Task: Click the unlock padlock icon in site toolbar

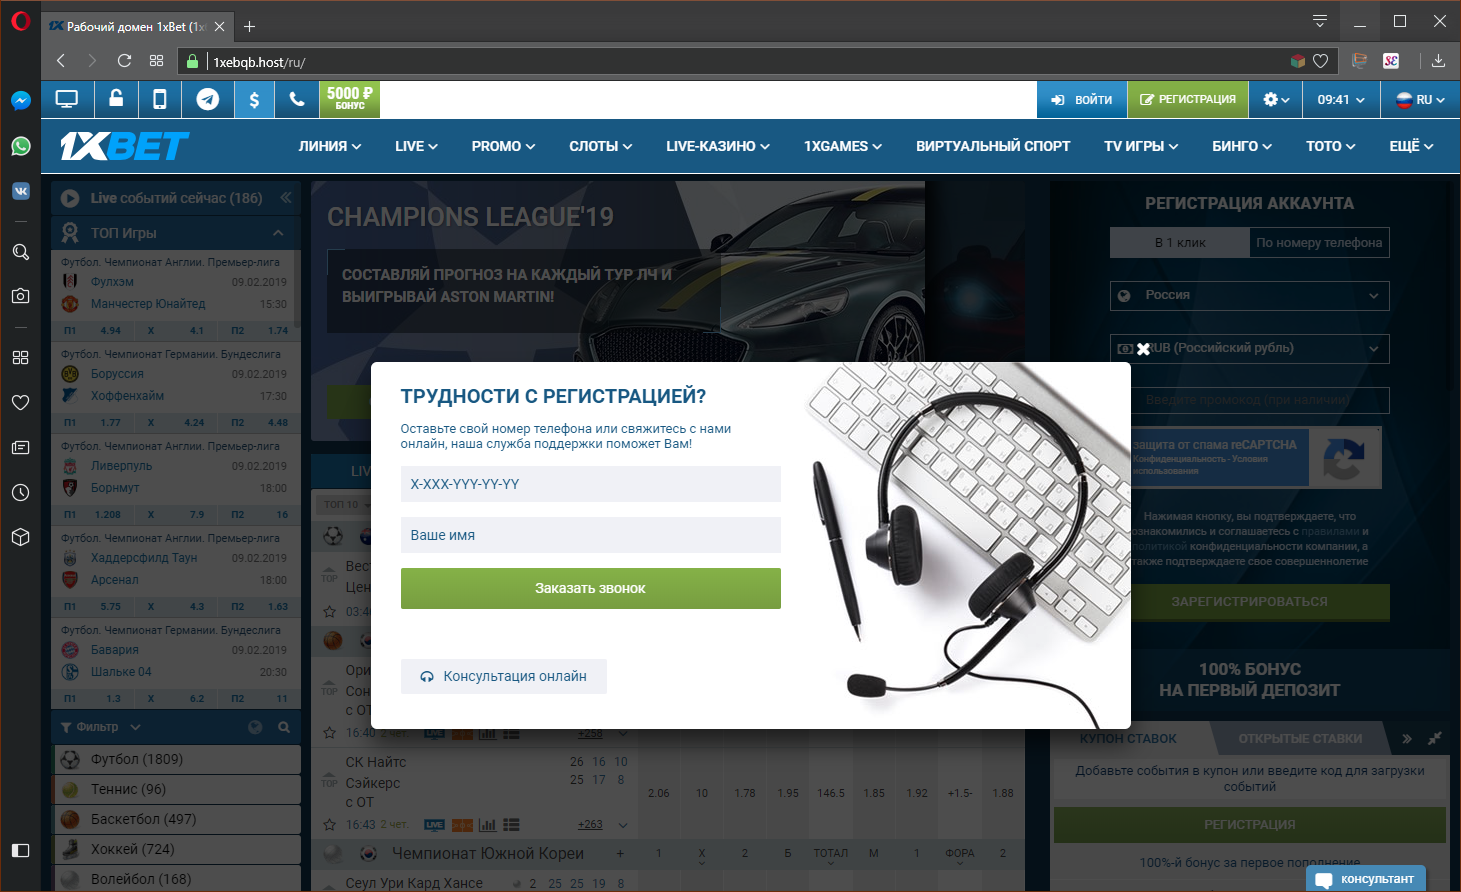Action: tap(116, 99)
